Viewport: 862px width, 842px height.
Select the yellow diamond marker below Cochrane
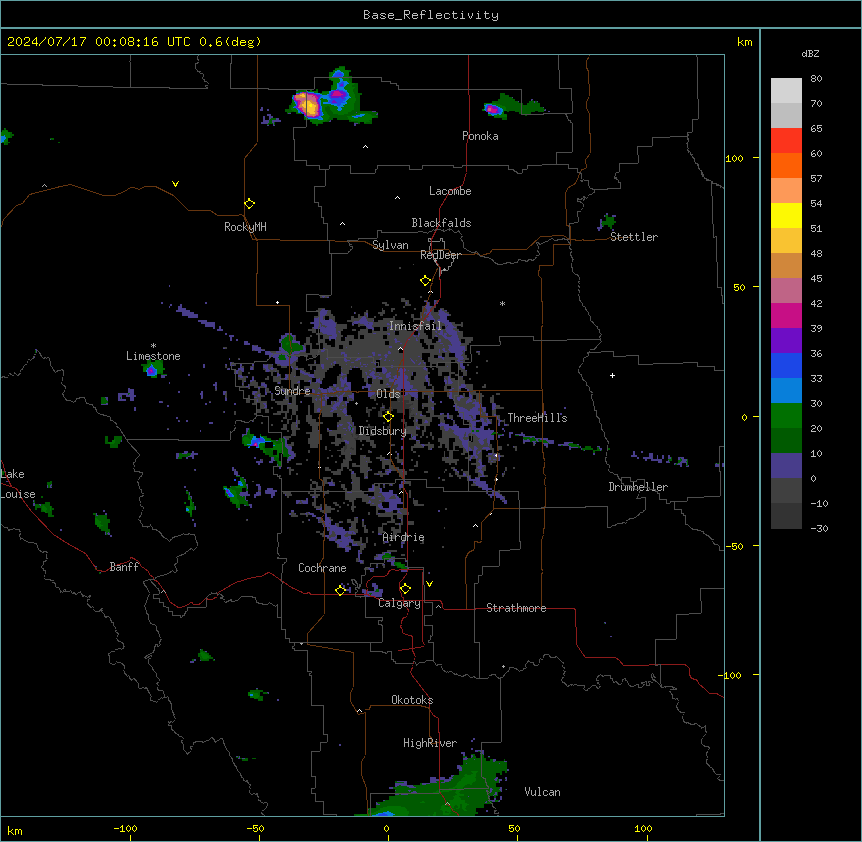click(340, 590)
